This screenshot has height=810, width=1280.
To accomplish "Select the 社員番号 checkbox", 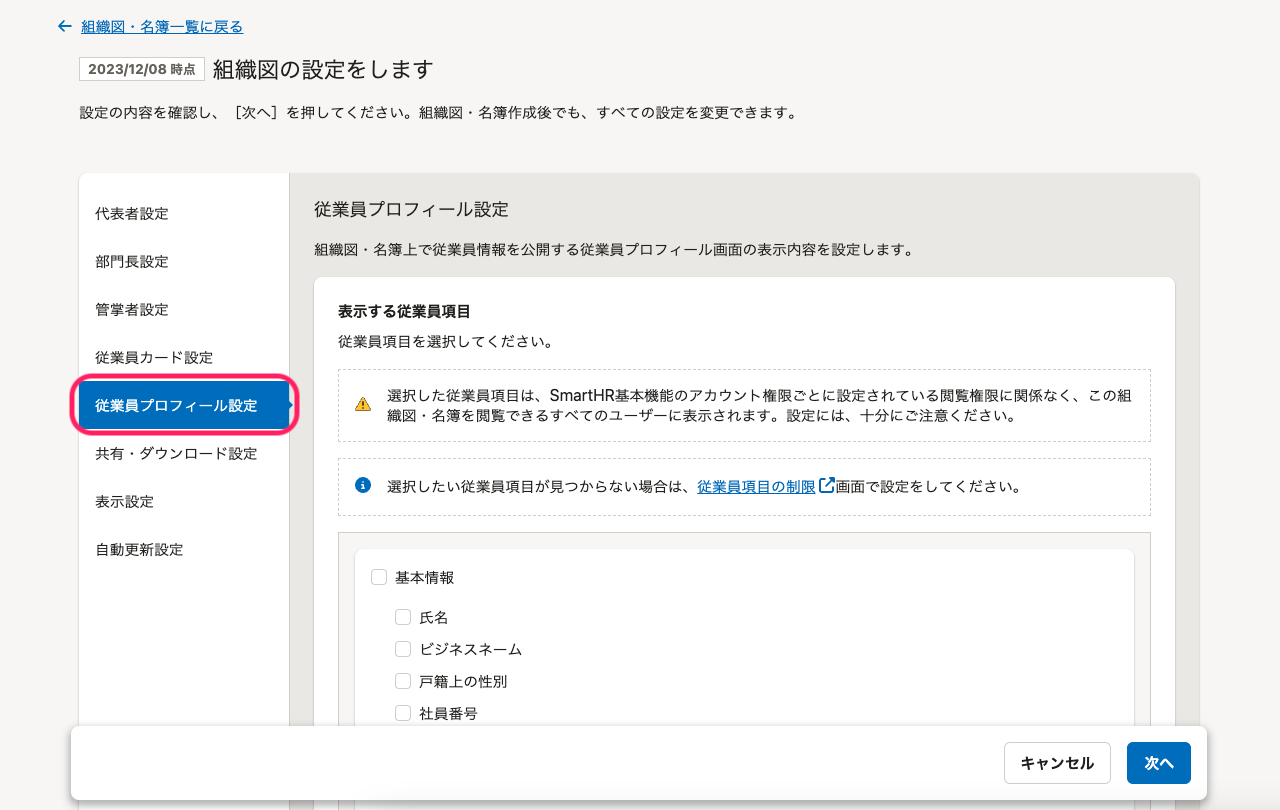I will point(403,713).
